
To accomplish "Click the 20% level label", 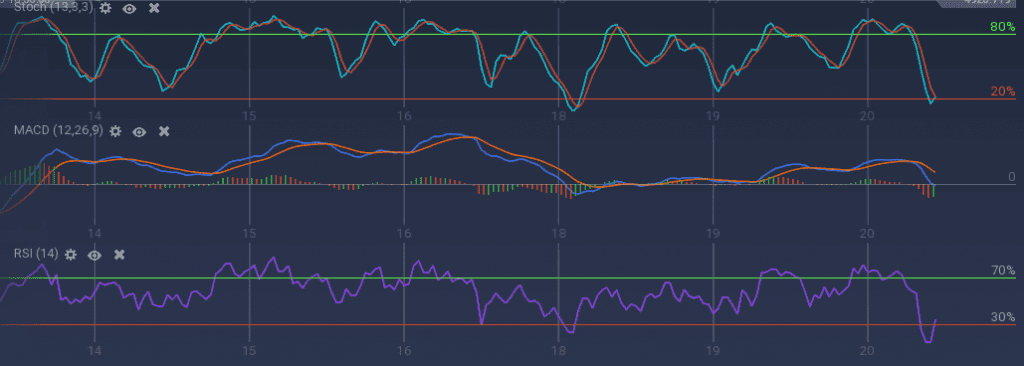I will [1002, 92].
